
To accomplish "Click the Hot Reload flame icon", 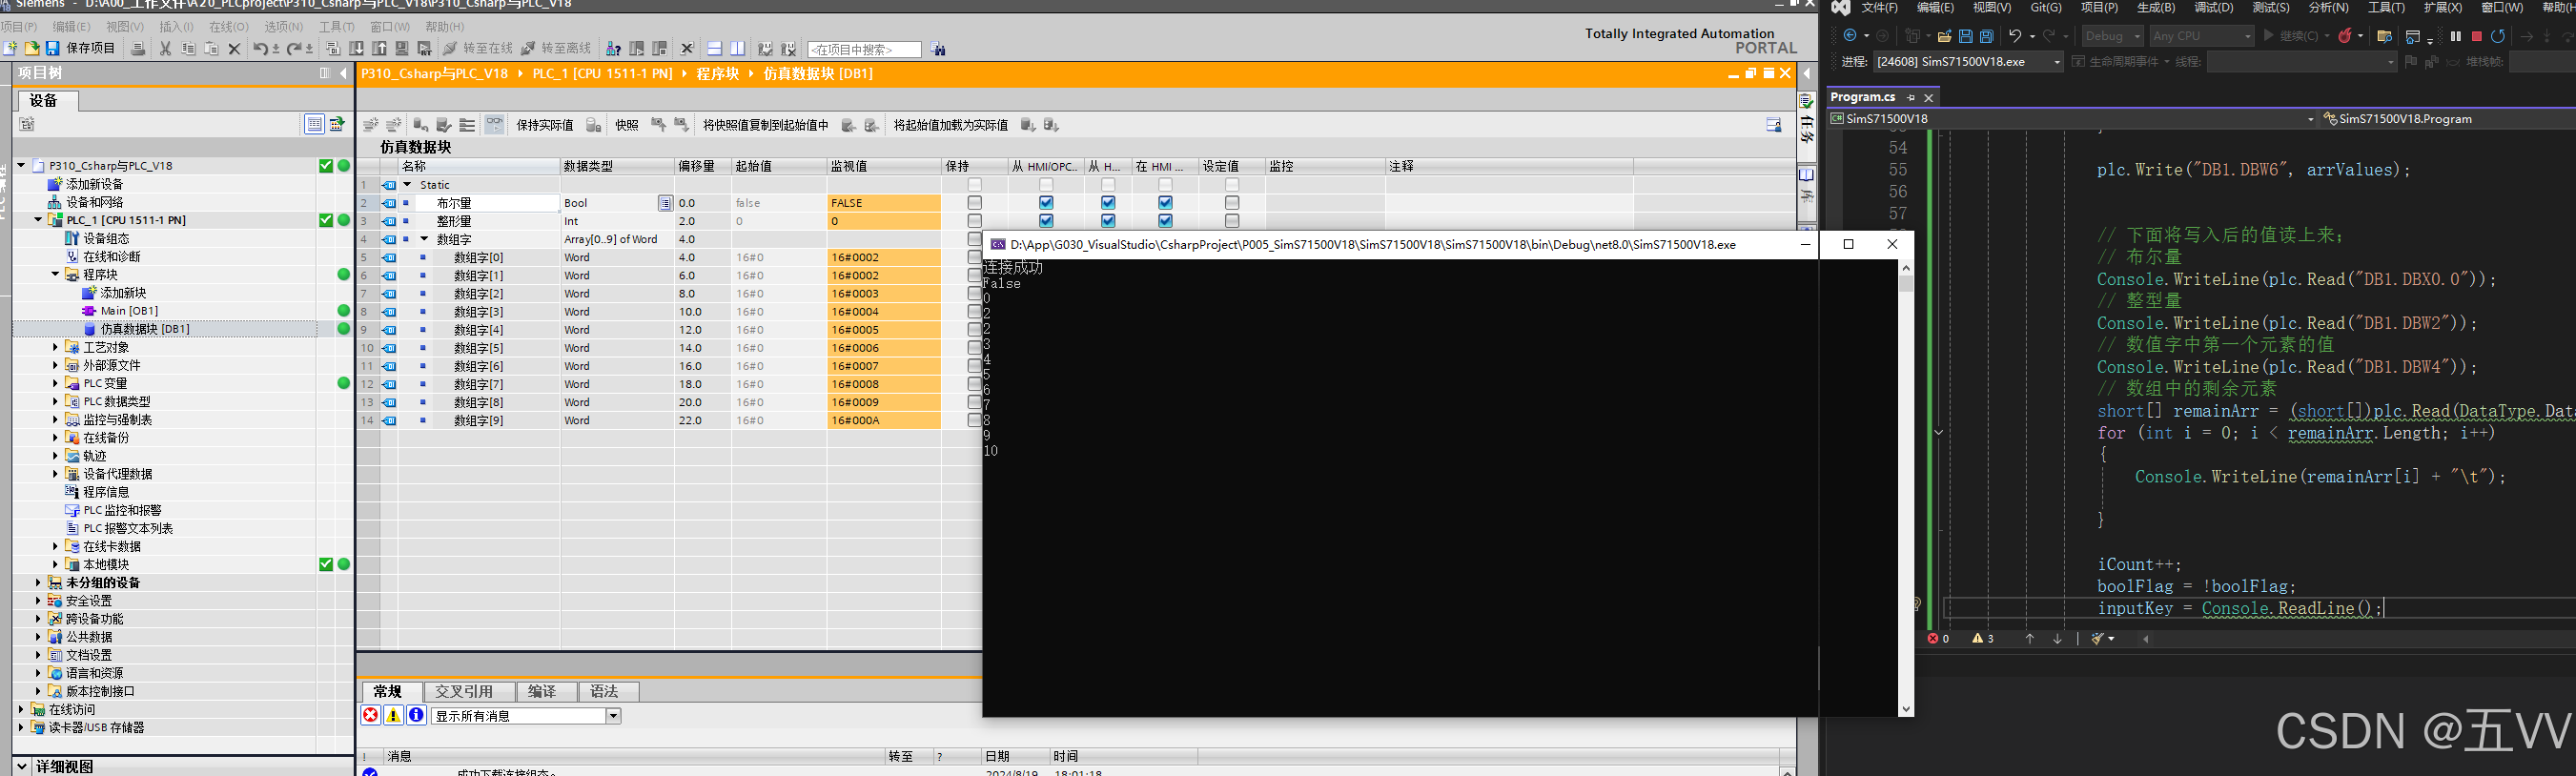I will [x=2345, y=36].
